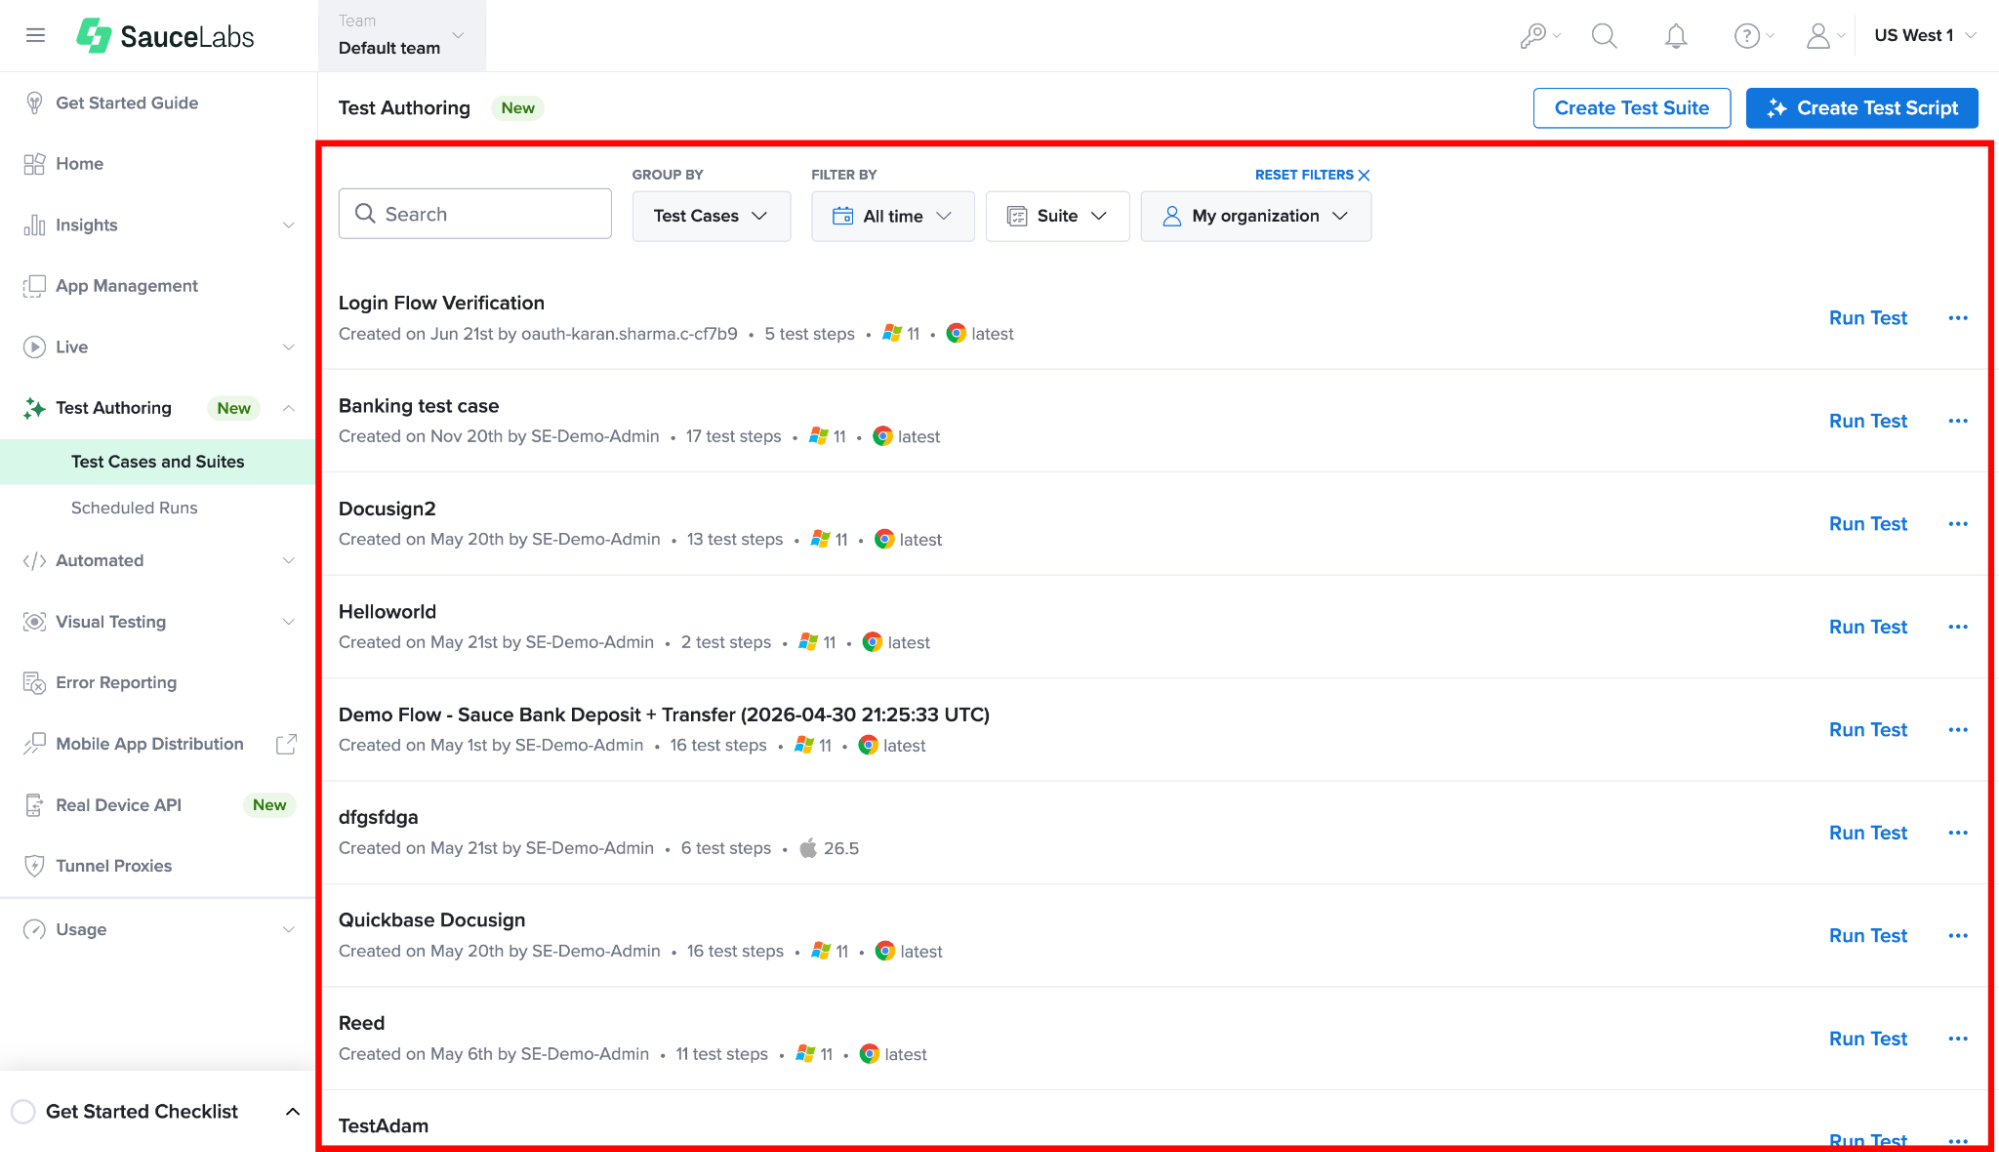
Task: Expand the Live sidebar section
Action: click(288, 347)
